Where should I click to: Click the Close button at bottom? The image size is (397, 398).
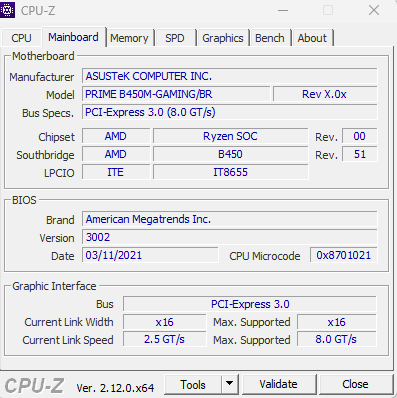pyautogui.click(x=355, y=384)
